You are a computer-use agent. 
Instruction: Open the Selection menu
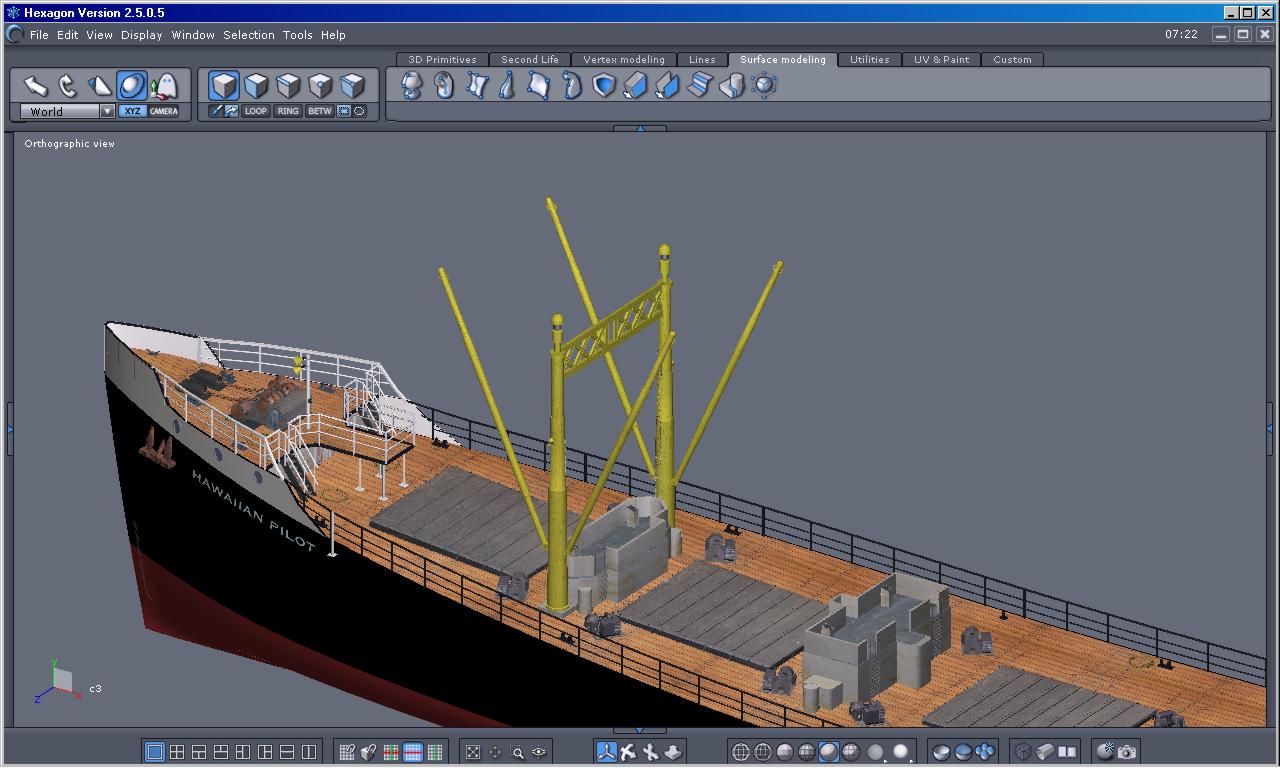(248, 35)
